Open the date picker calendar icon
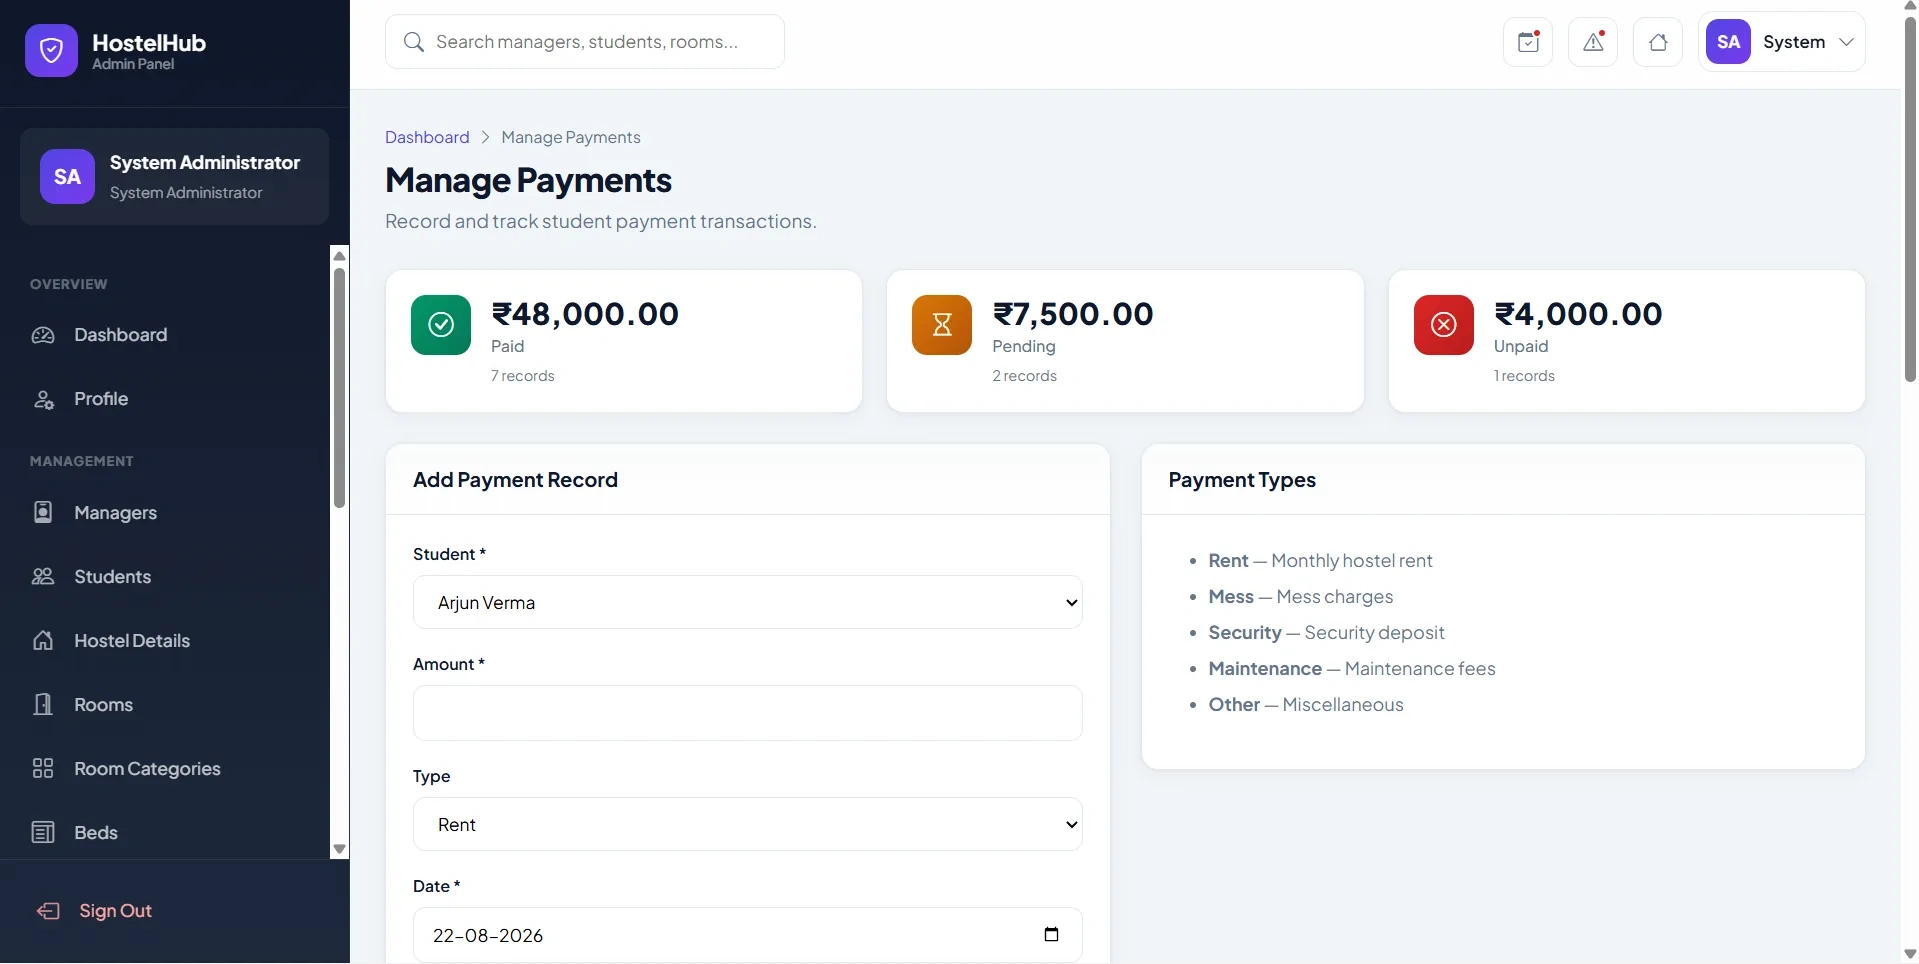1919x964 pixels. point(1051,934)
